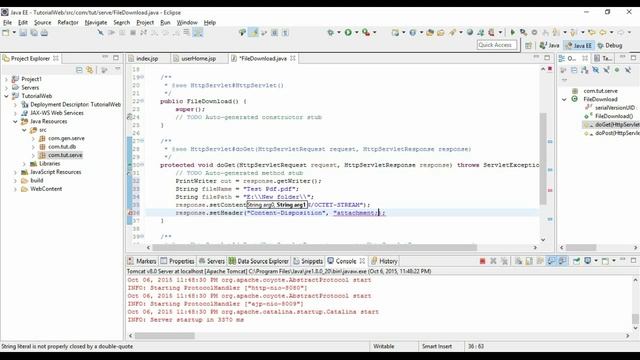
Task: Expand the WebContent folder
Action: click(x=15, y=189)
